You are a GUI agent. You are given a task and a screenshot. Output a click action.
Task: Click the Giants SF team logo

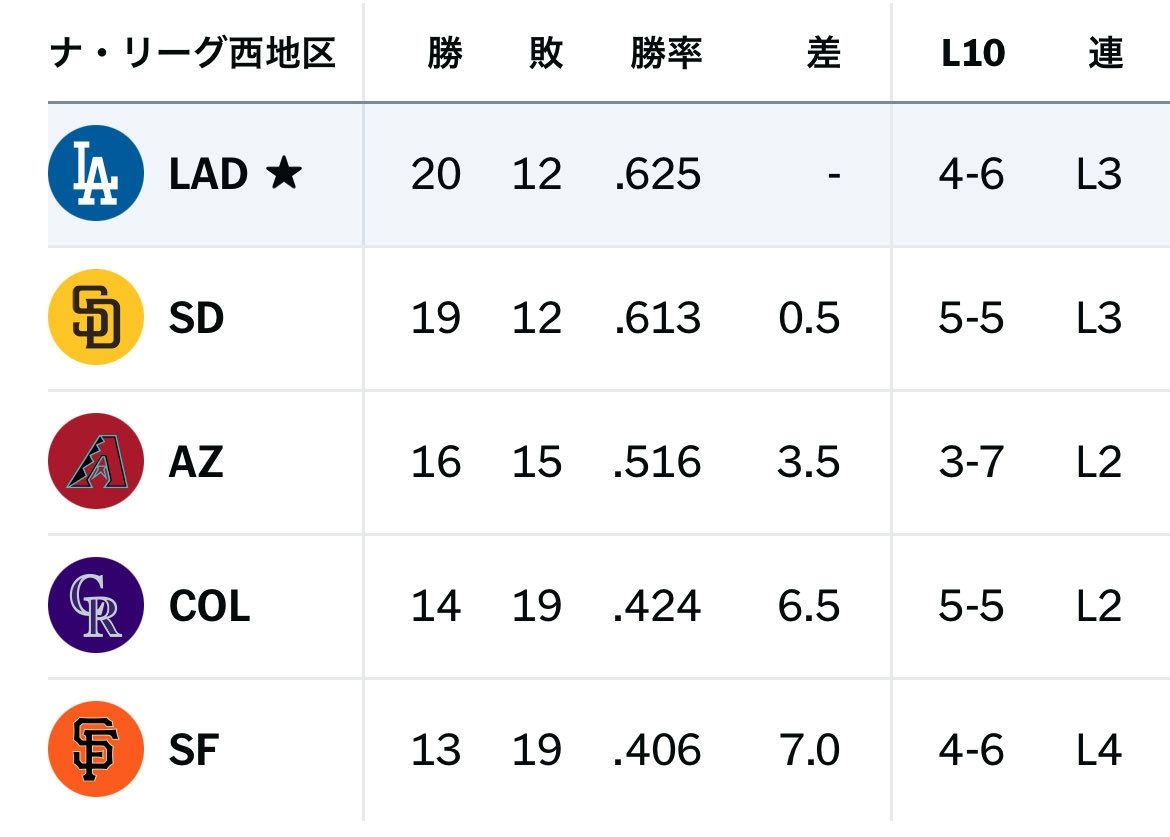(96, 749)
